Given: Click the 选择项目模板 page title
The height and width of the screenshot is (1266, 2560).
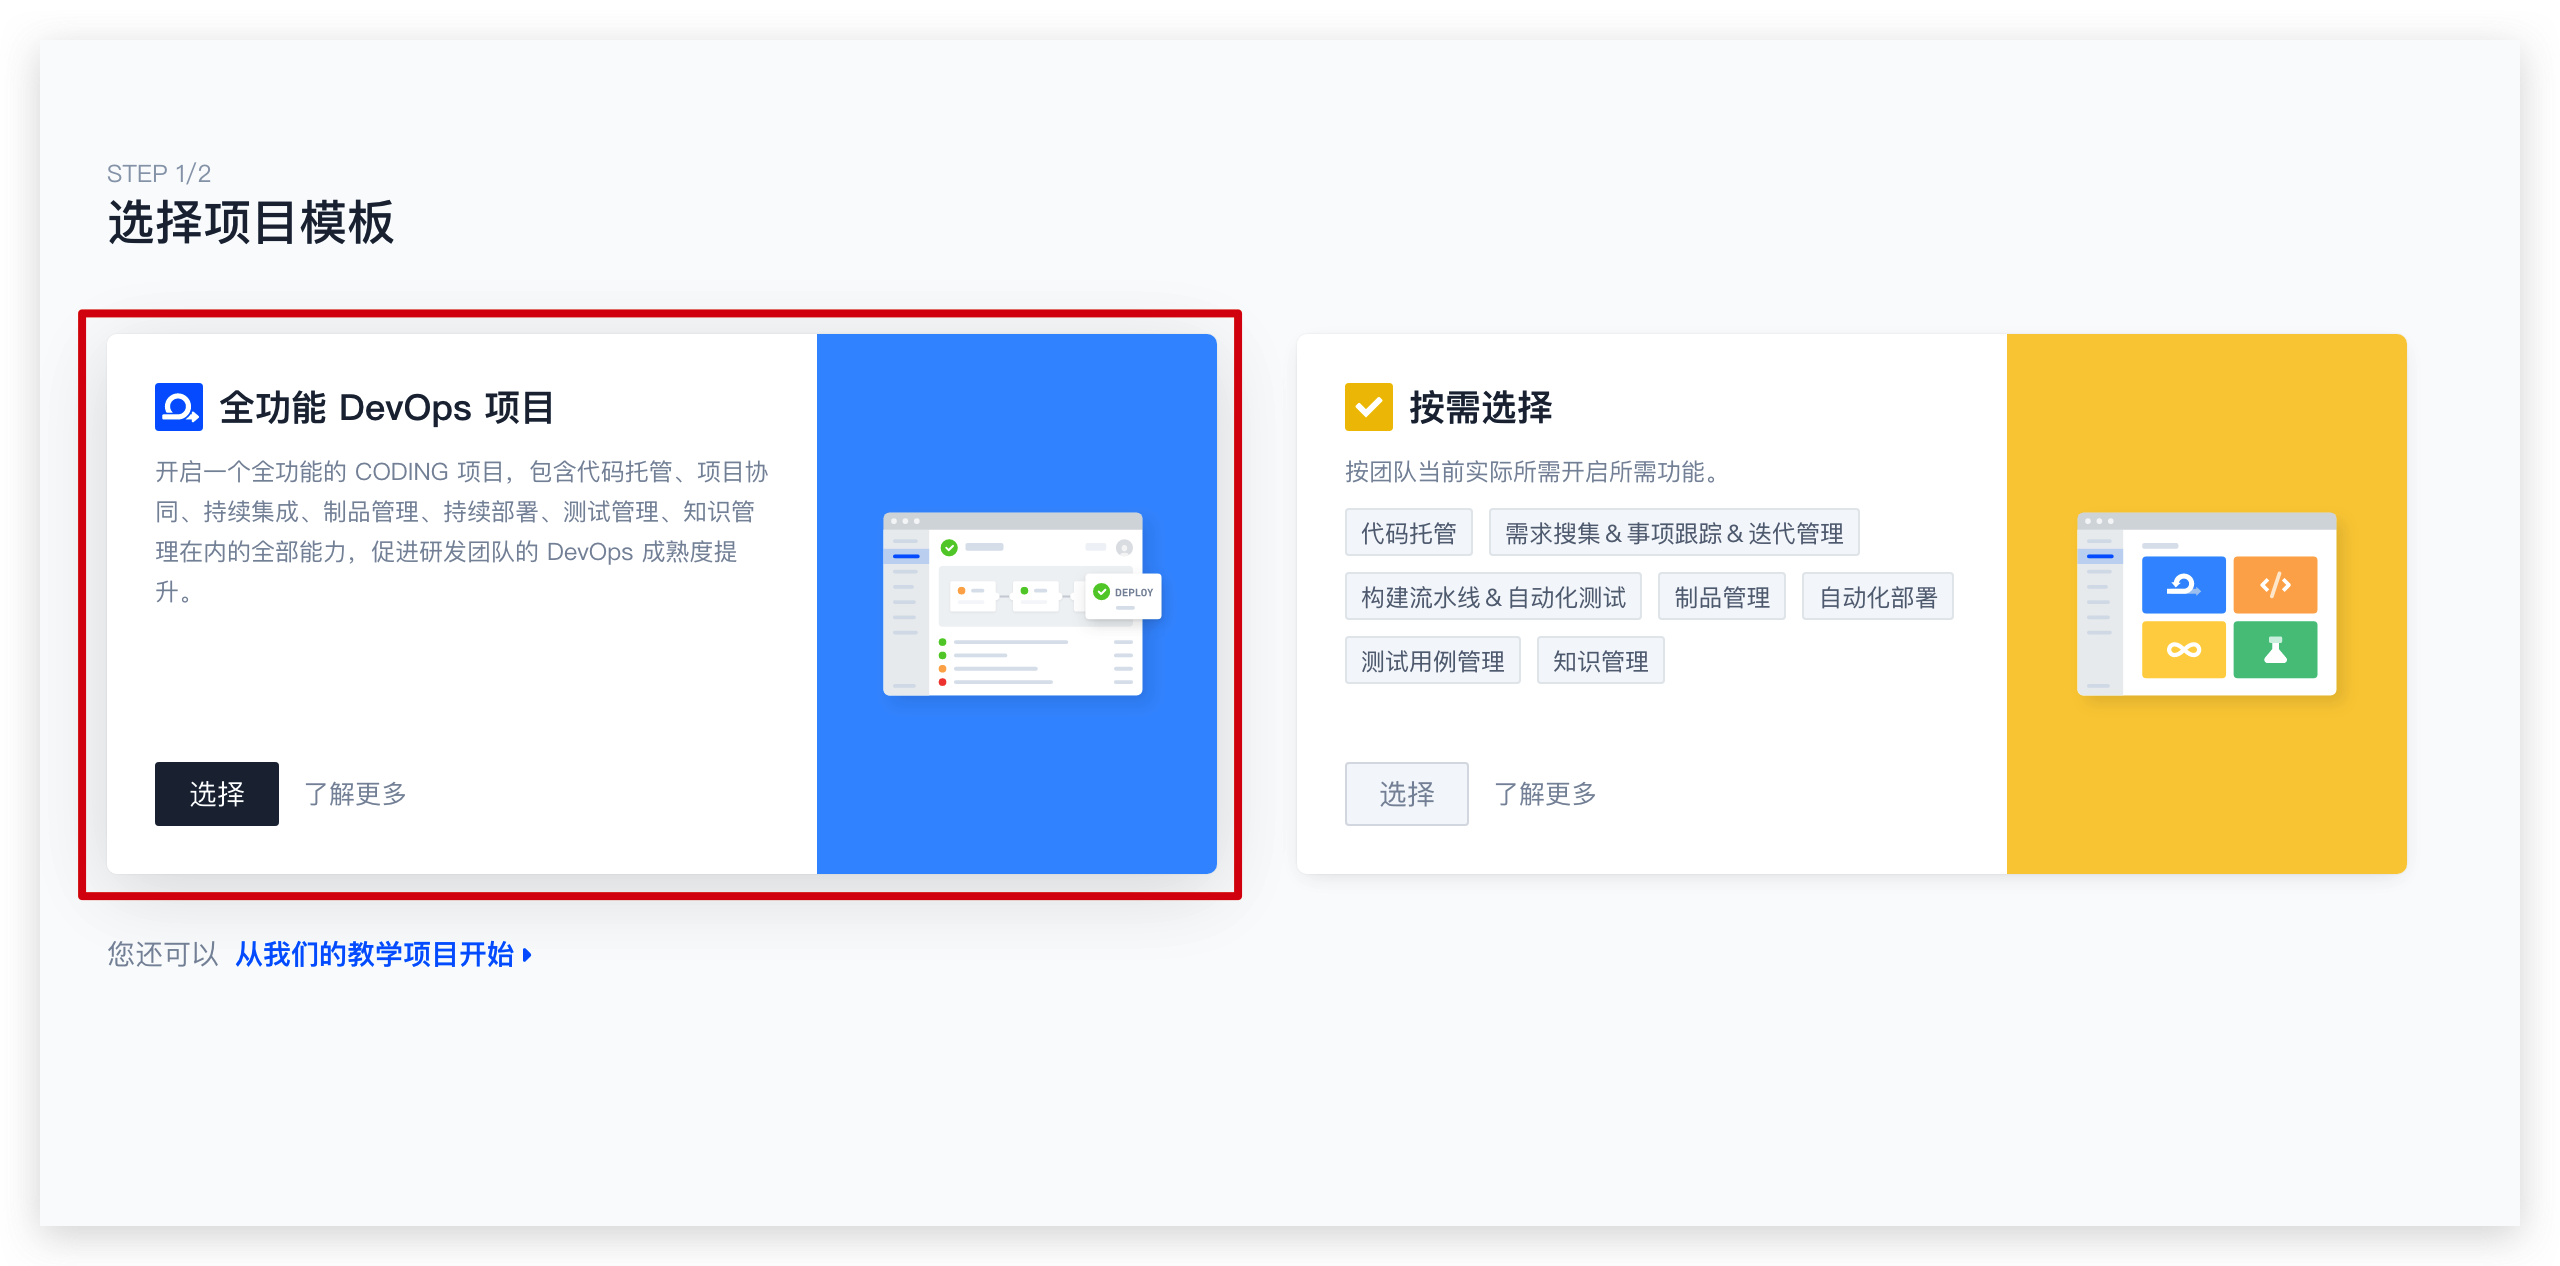Looking at the screenshot, I should point(251,222).
